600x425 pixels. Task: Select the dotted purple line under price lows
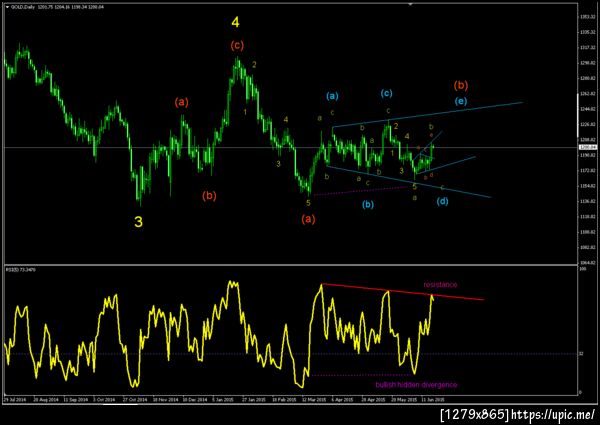coord(360,191)
